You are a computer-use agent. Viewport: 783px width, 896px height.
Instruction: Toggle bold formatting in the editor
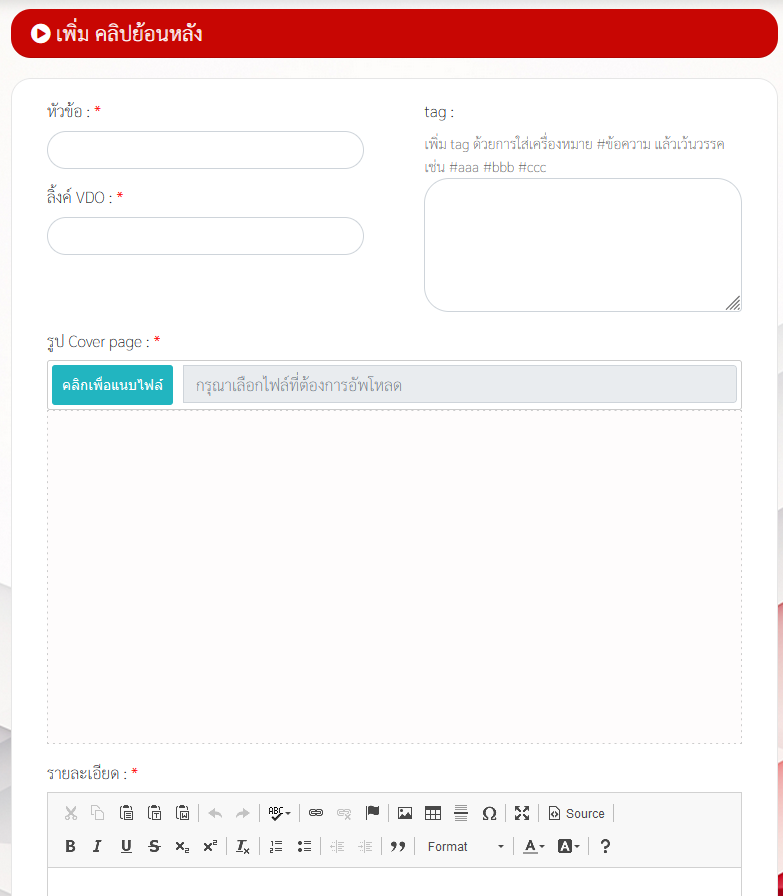click(70, 846)
